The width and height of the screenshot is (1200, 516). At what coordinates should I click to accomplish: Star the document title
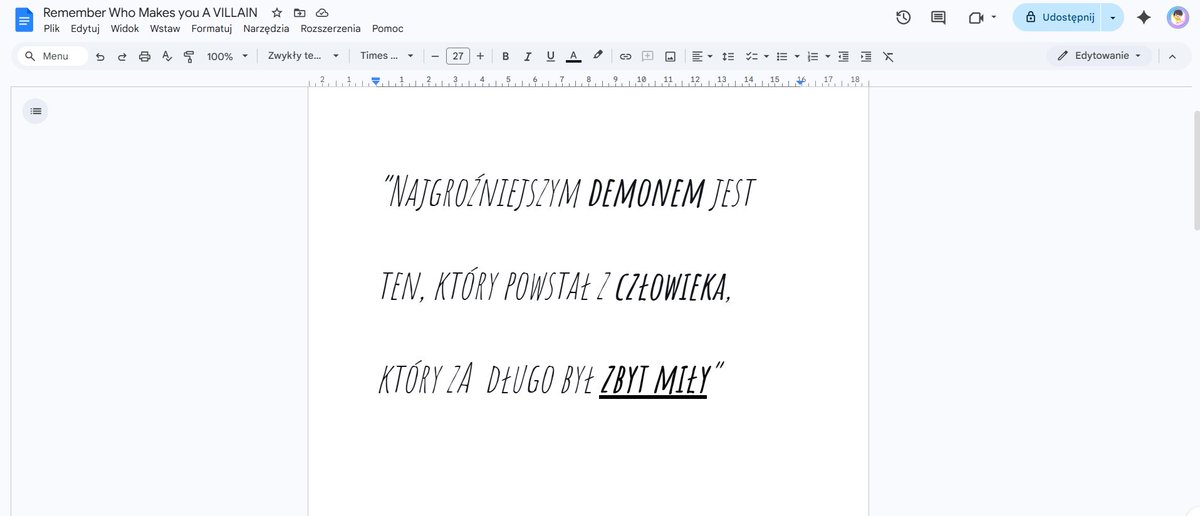pos(277,13)
